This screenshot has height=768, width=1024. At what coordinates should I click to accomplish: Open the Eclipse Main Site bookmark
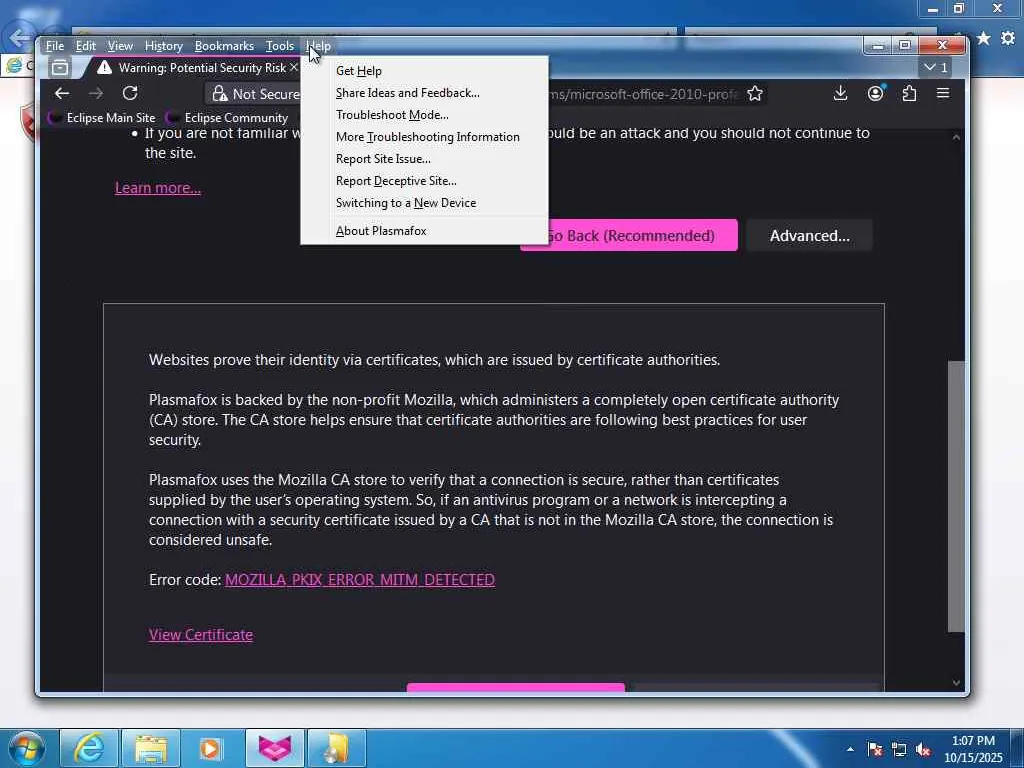tap(103, 118)
